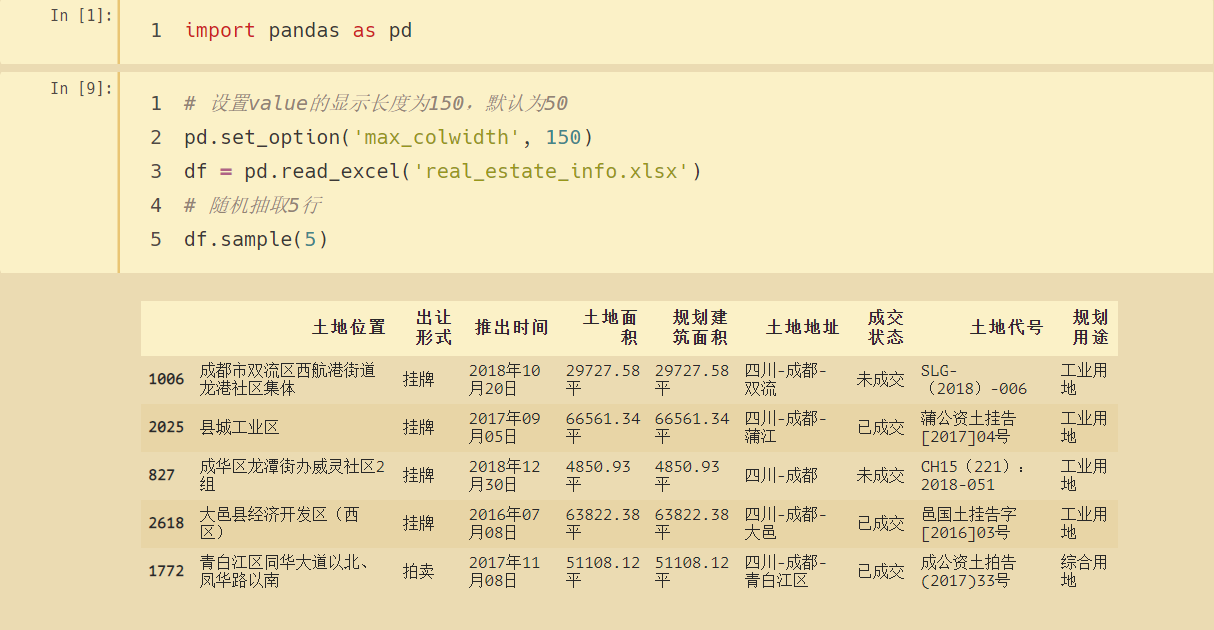
Task: Click the comment line '随机抽取5行'
Action: (x=252, y=205)
